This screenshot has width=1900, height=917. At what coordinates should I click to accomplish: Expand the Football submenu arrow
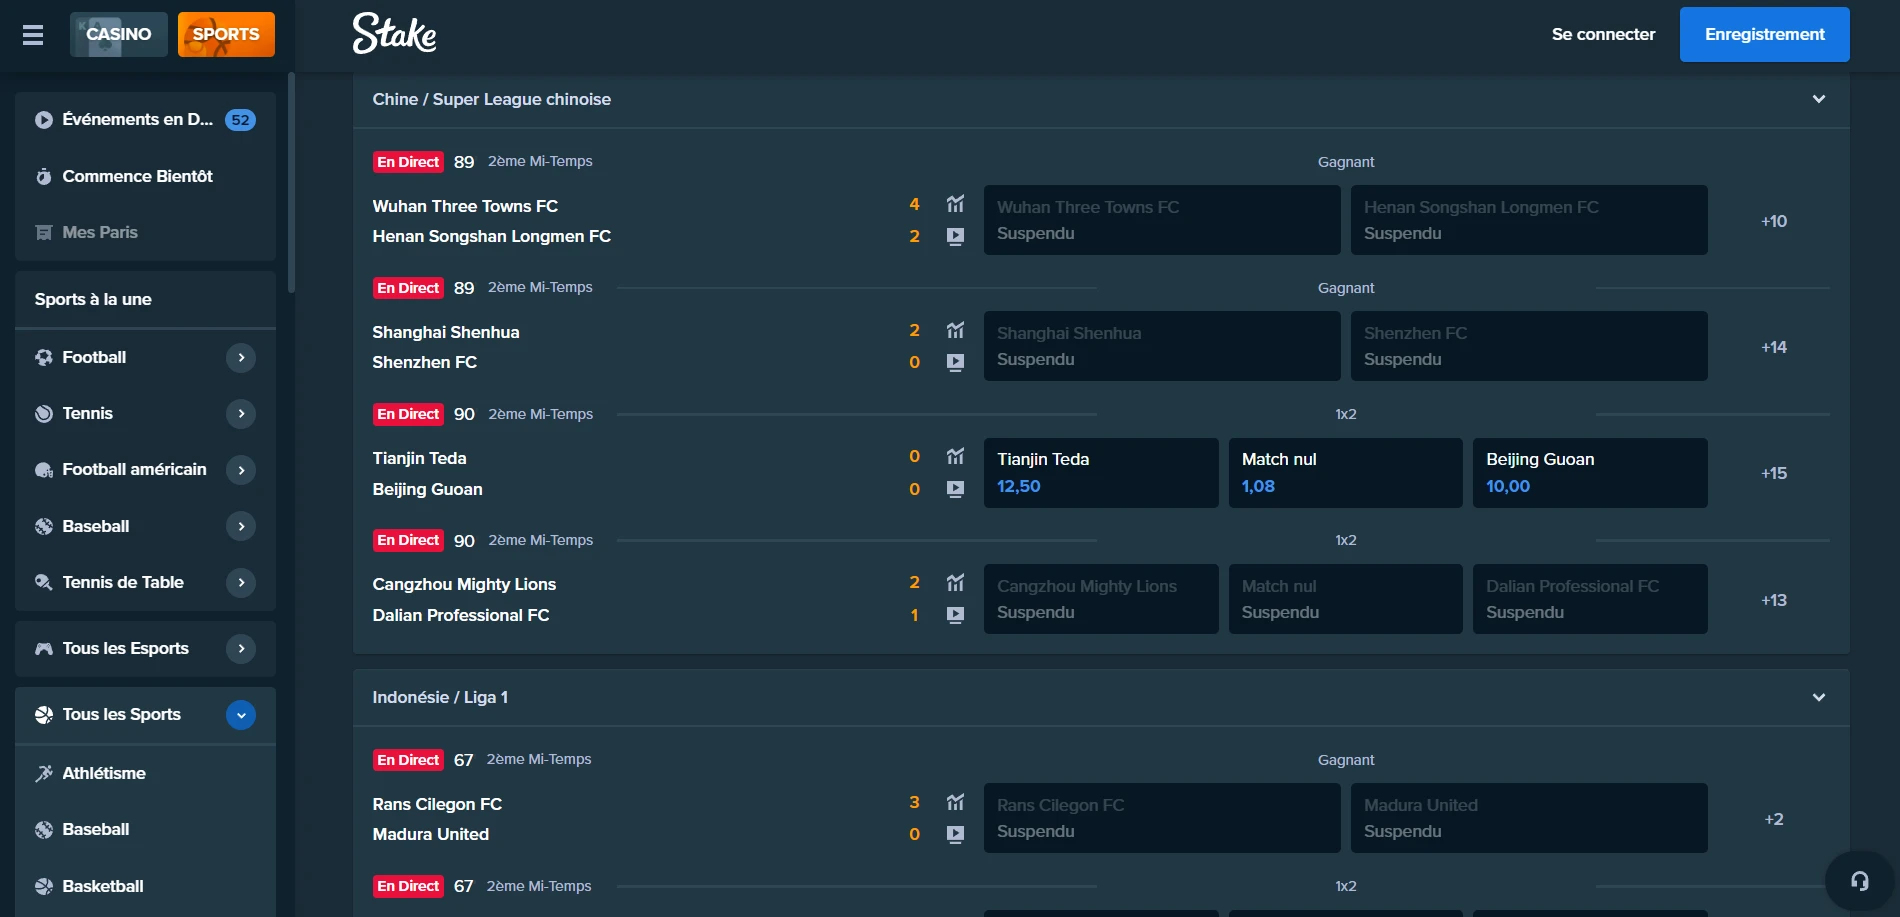(x=241, y=357)
